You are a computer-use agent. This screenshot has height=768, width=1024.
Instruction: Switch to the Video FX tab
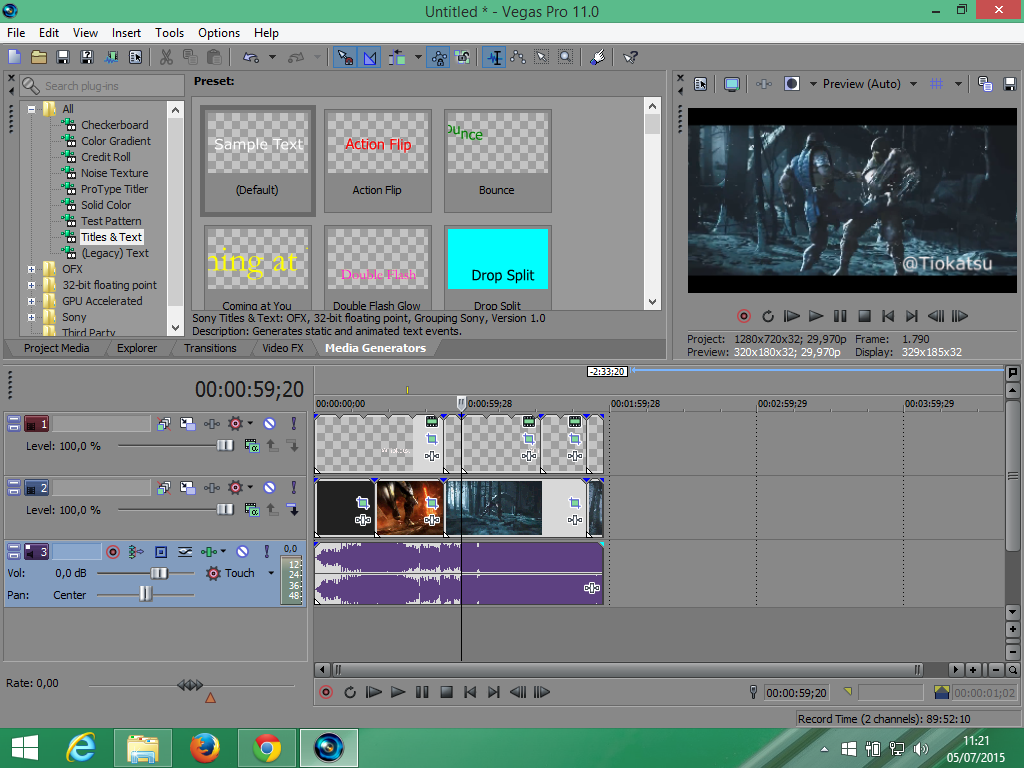coord(283,348)
